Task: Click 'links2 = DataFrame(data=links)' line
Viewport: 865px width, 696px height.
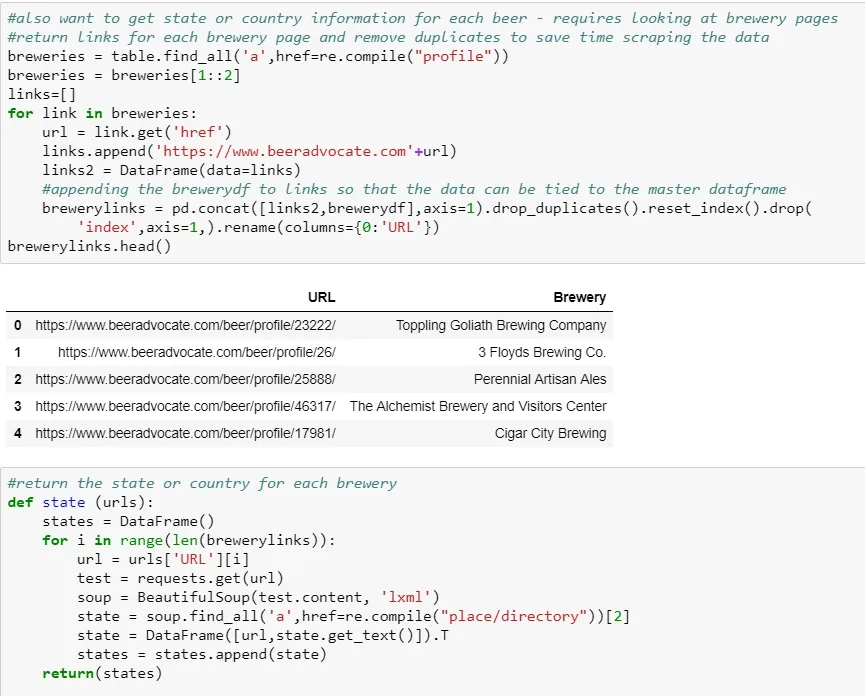Action: click(x=172, y=170)
